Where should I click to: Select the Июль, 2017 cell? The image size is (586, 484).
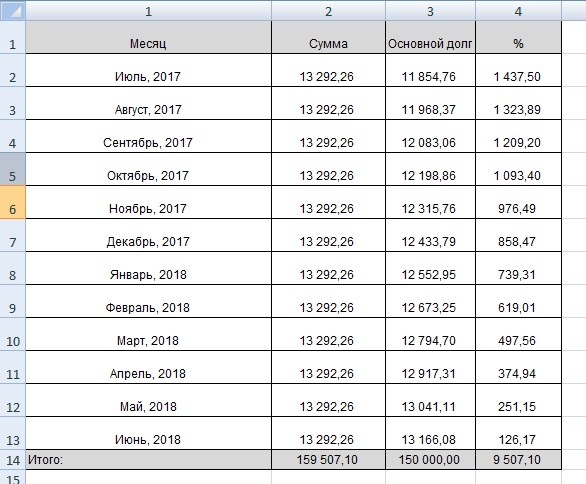(x=148, y=70)
